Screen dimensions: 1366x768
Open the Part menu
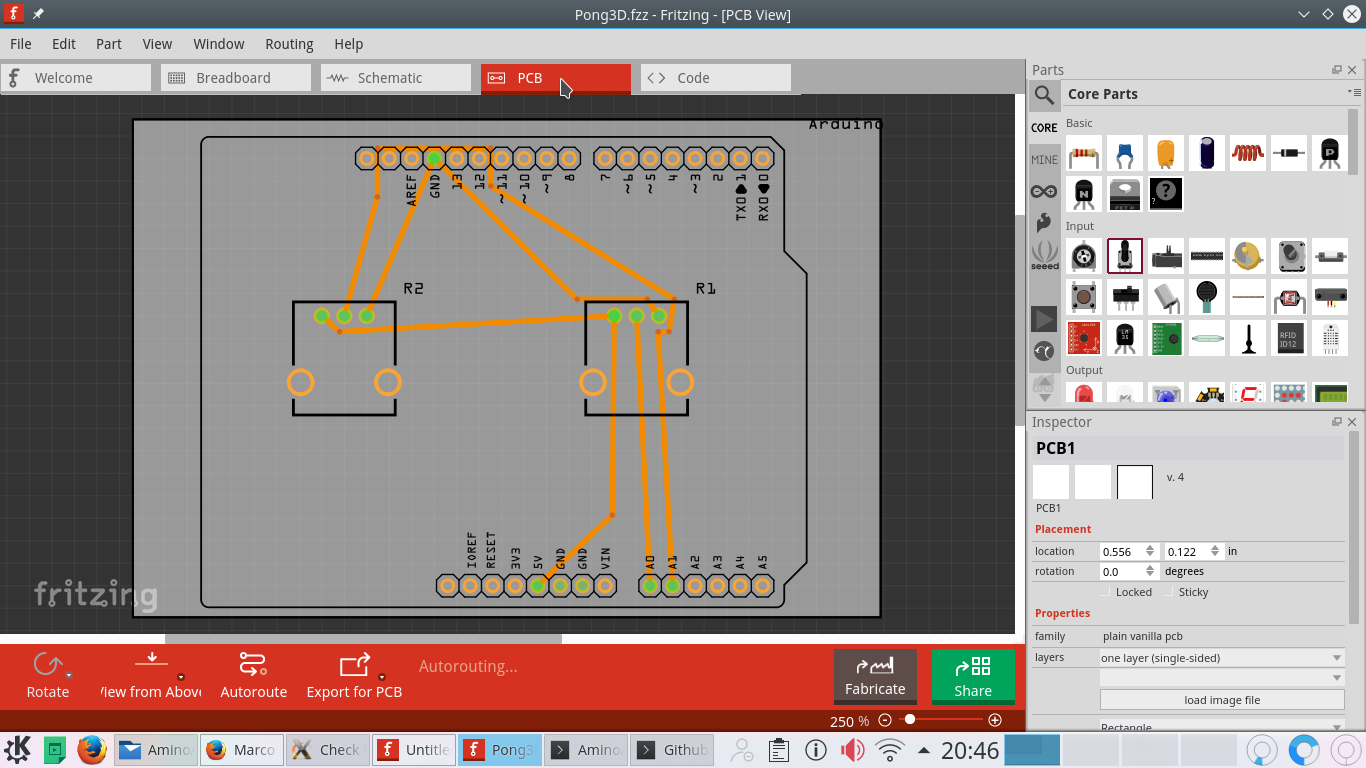pos(109,44)
